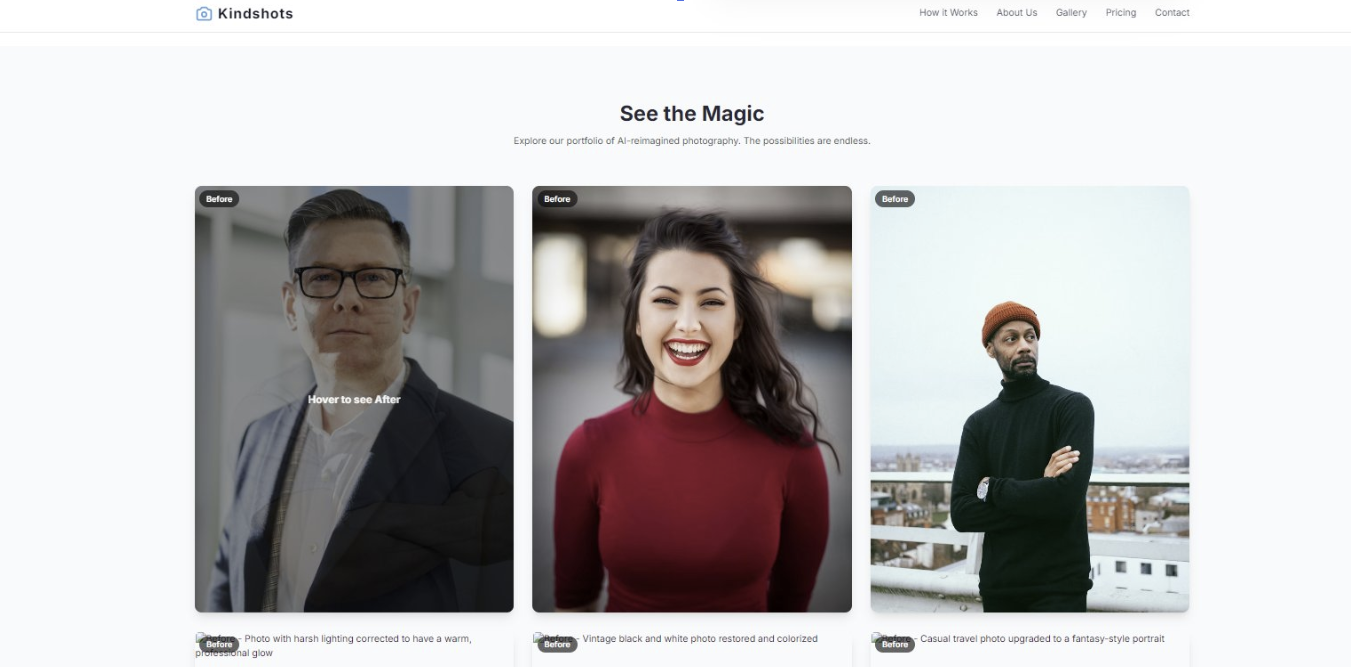Click the man in orange beanie portrait
Viewport: 1351px width, 667px height.
pyautogui.click(x=1030, y=399)
